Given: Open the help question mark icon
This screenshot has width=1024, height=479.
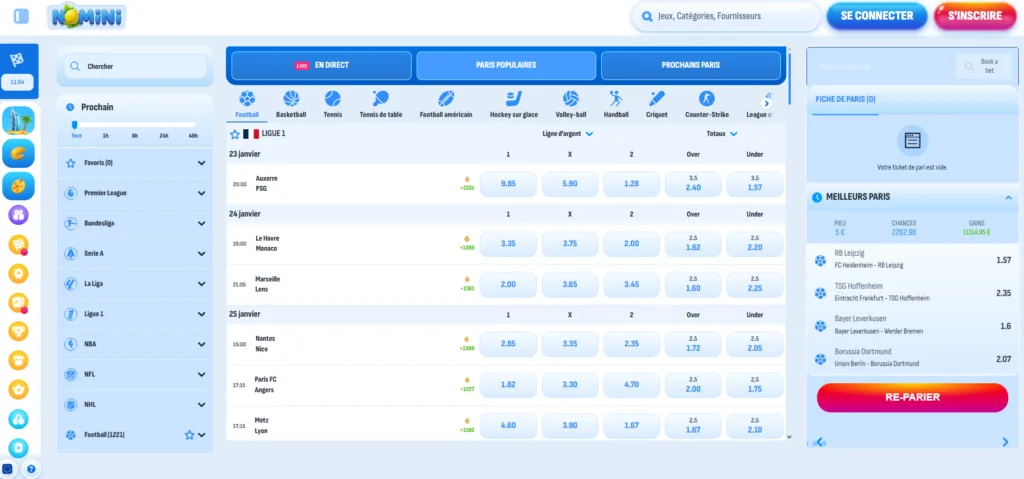Looking at the screenshot, I should click(x=31, y=468).
